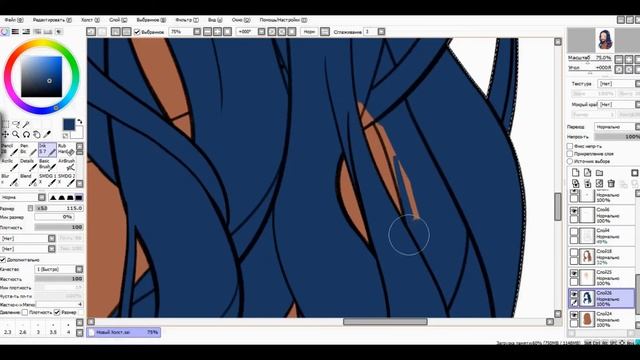Select the zoom magnifier tool
The height and width of the screenshot is (360, 640).
coord(16,134)
